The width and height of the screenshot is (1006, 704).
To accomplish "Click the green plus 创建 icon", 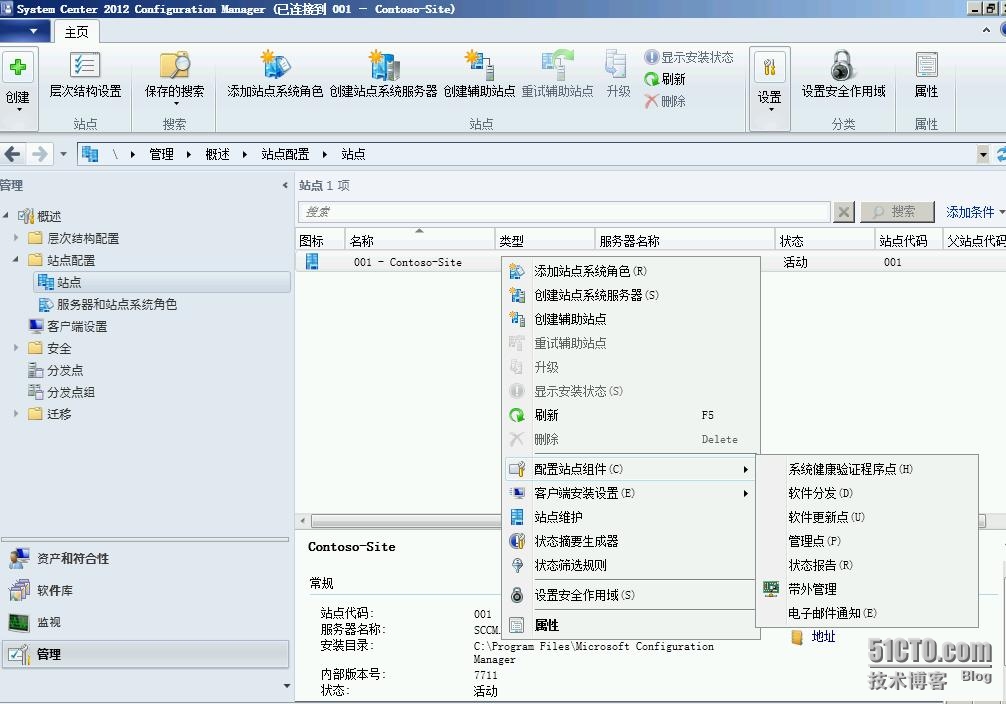I will tap(18, 67).
